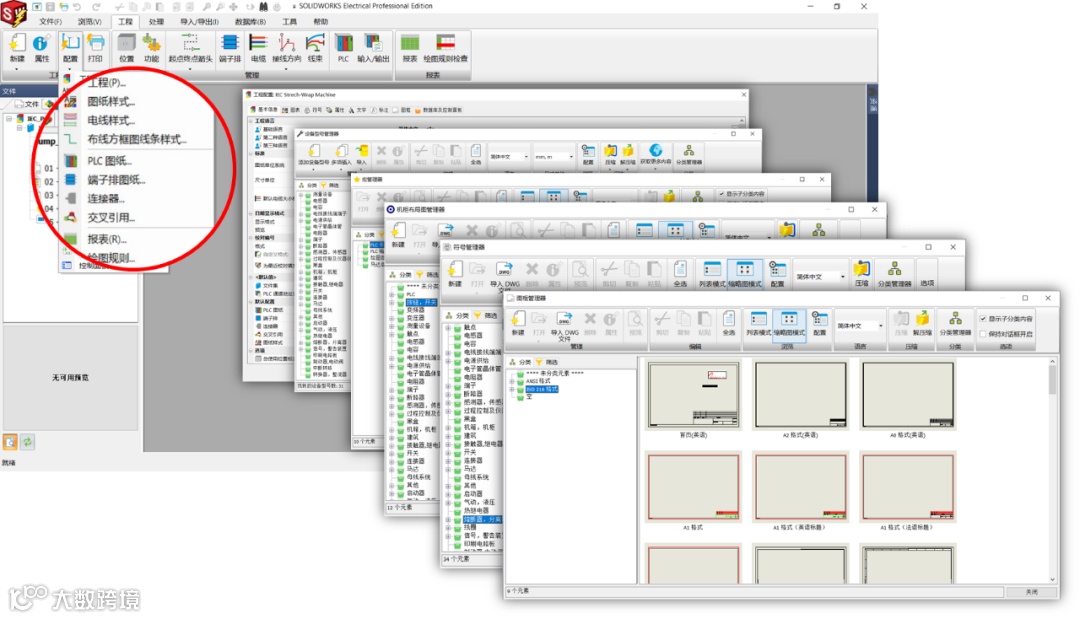Choose 交叉引用... from 配置 menu
Viewport: 1080px width, 619px height.
coord(111,218)
